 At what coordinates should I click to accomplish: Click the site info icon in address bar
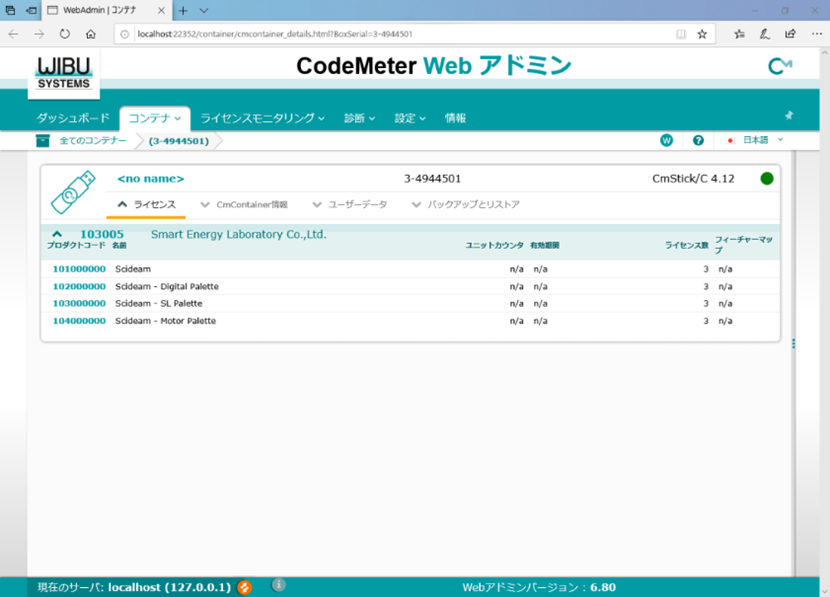pyautogui.click(x=124, y=34)
